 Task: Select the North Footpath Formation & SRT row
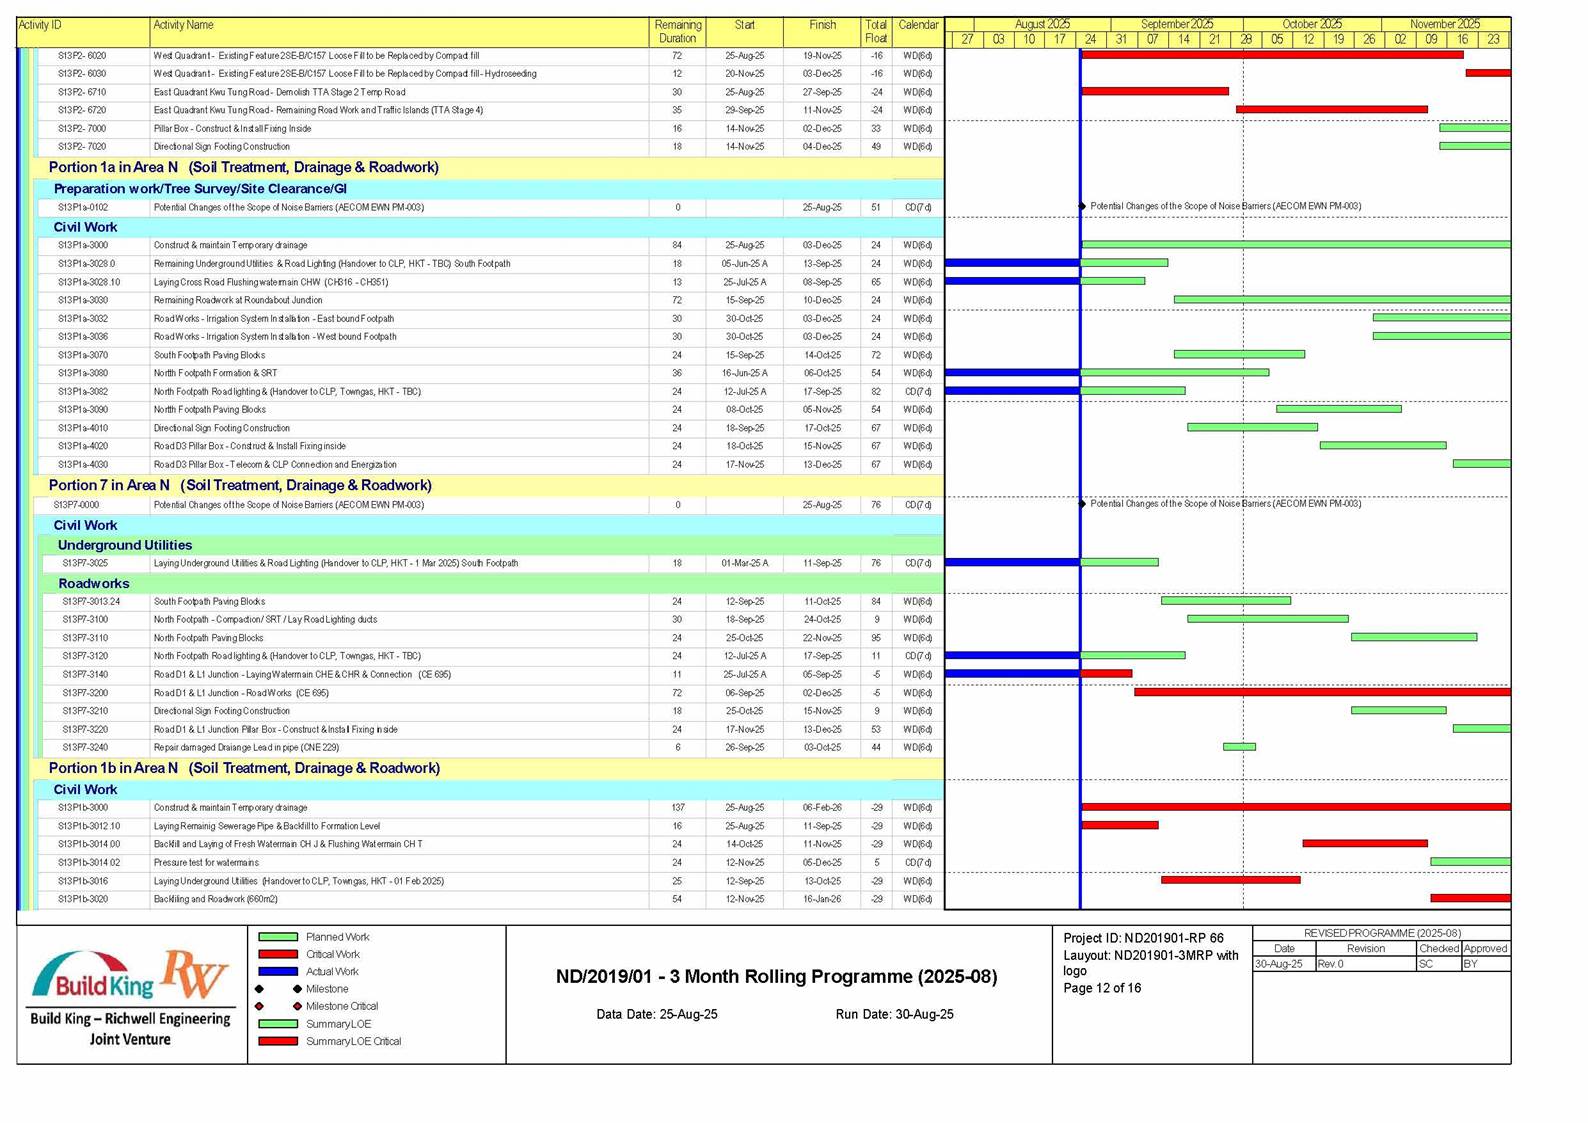coord(491,373)
